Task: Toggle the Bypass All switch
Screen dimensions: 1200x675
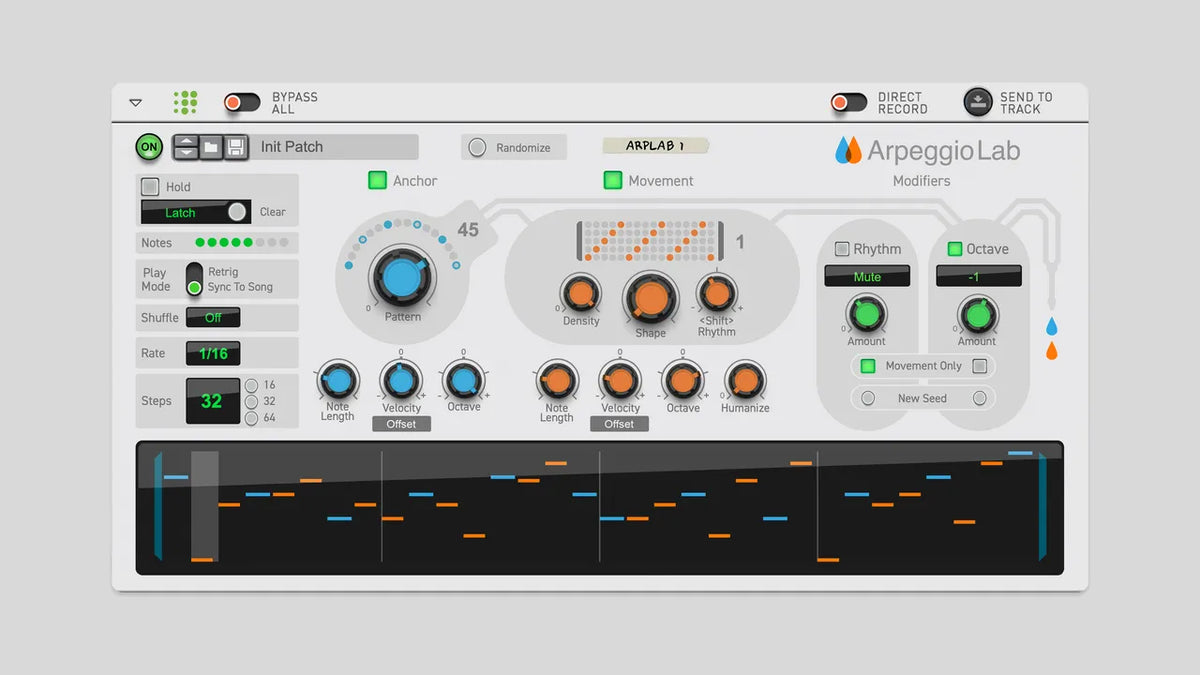Action: [x=241, y=101]
